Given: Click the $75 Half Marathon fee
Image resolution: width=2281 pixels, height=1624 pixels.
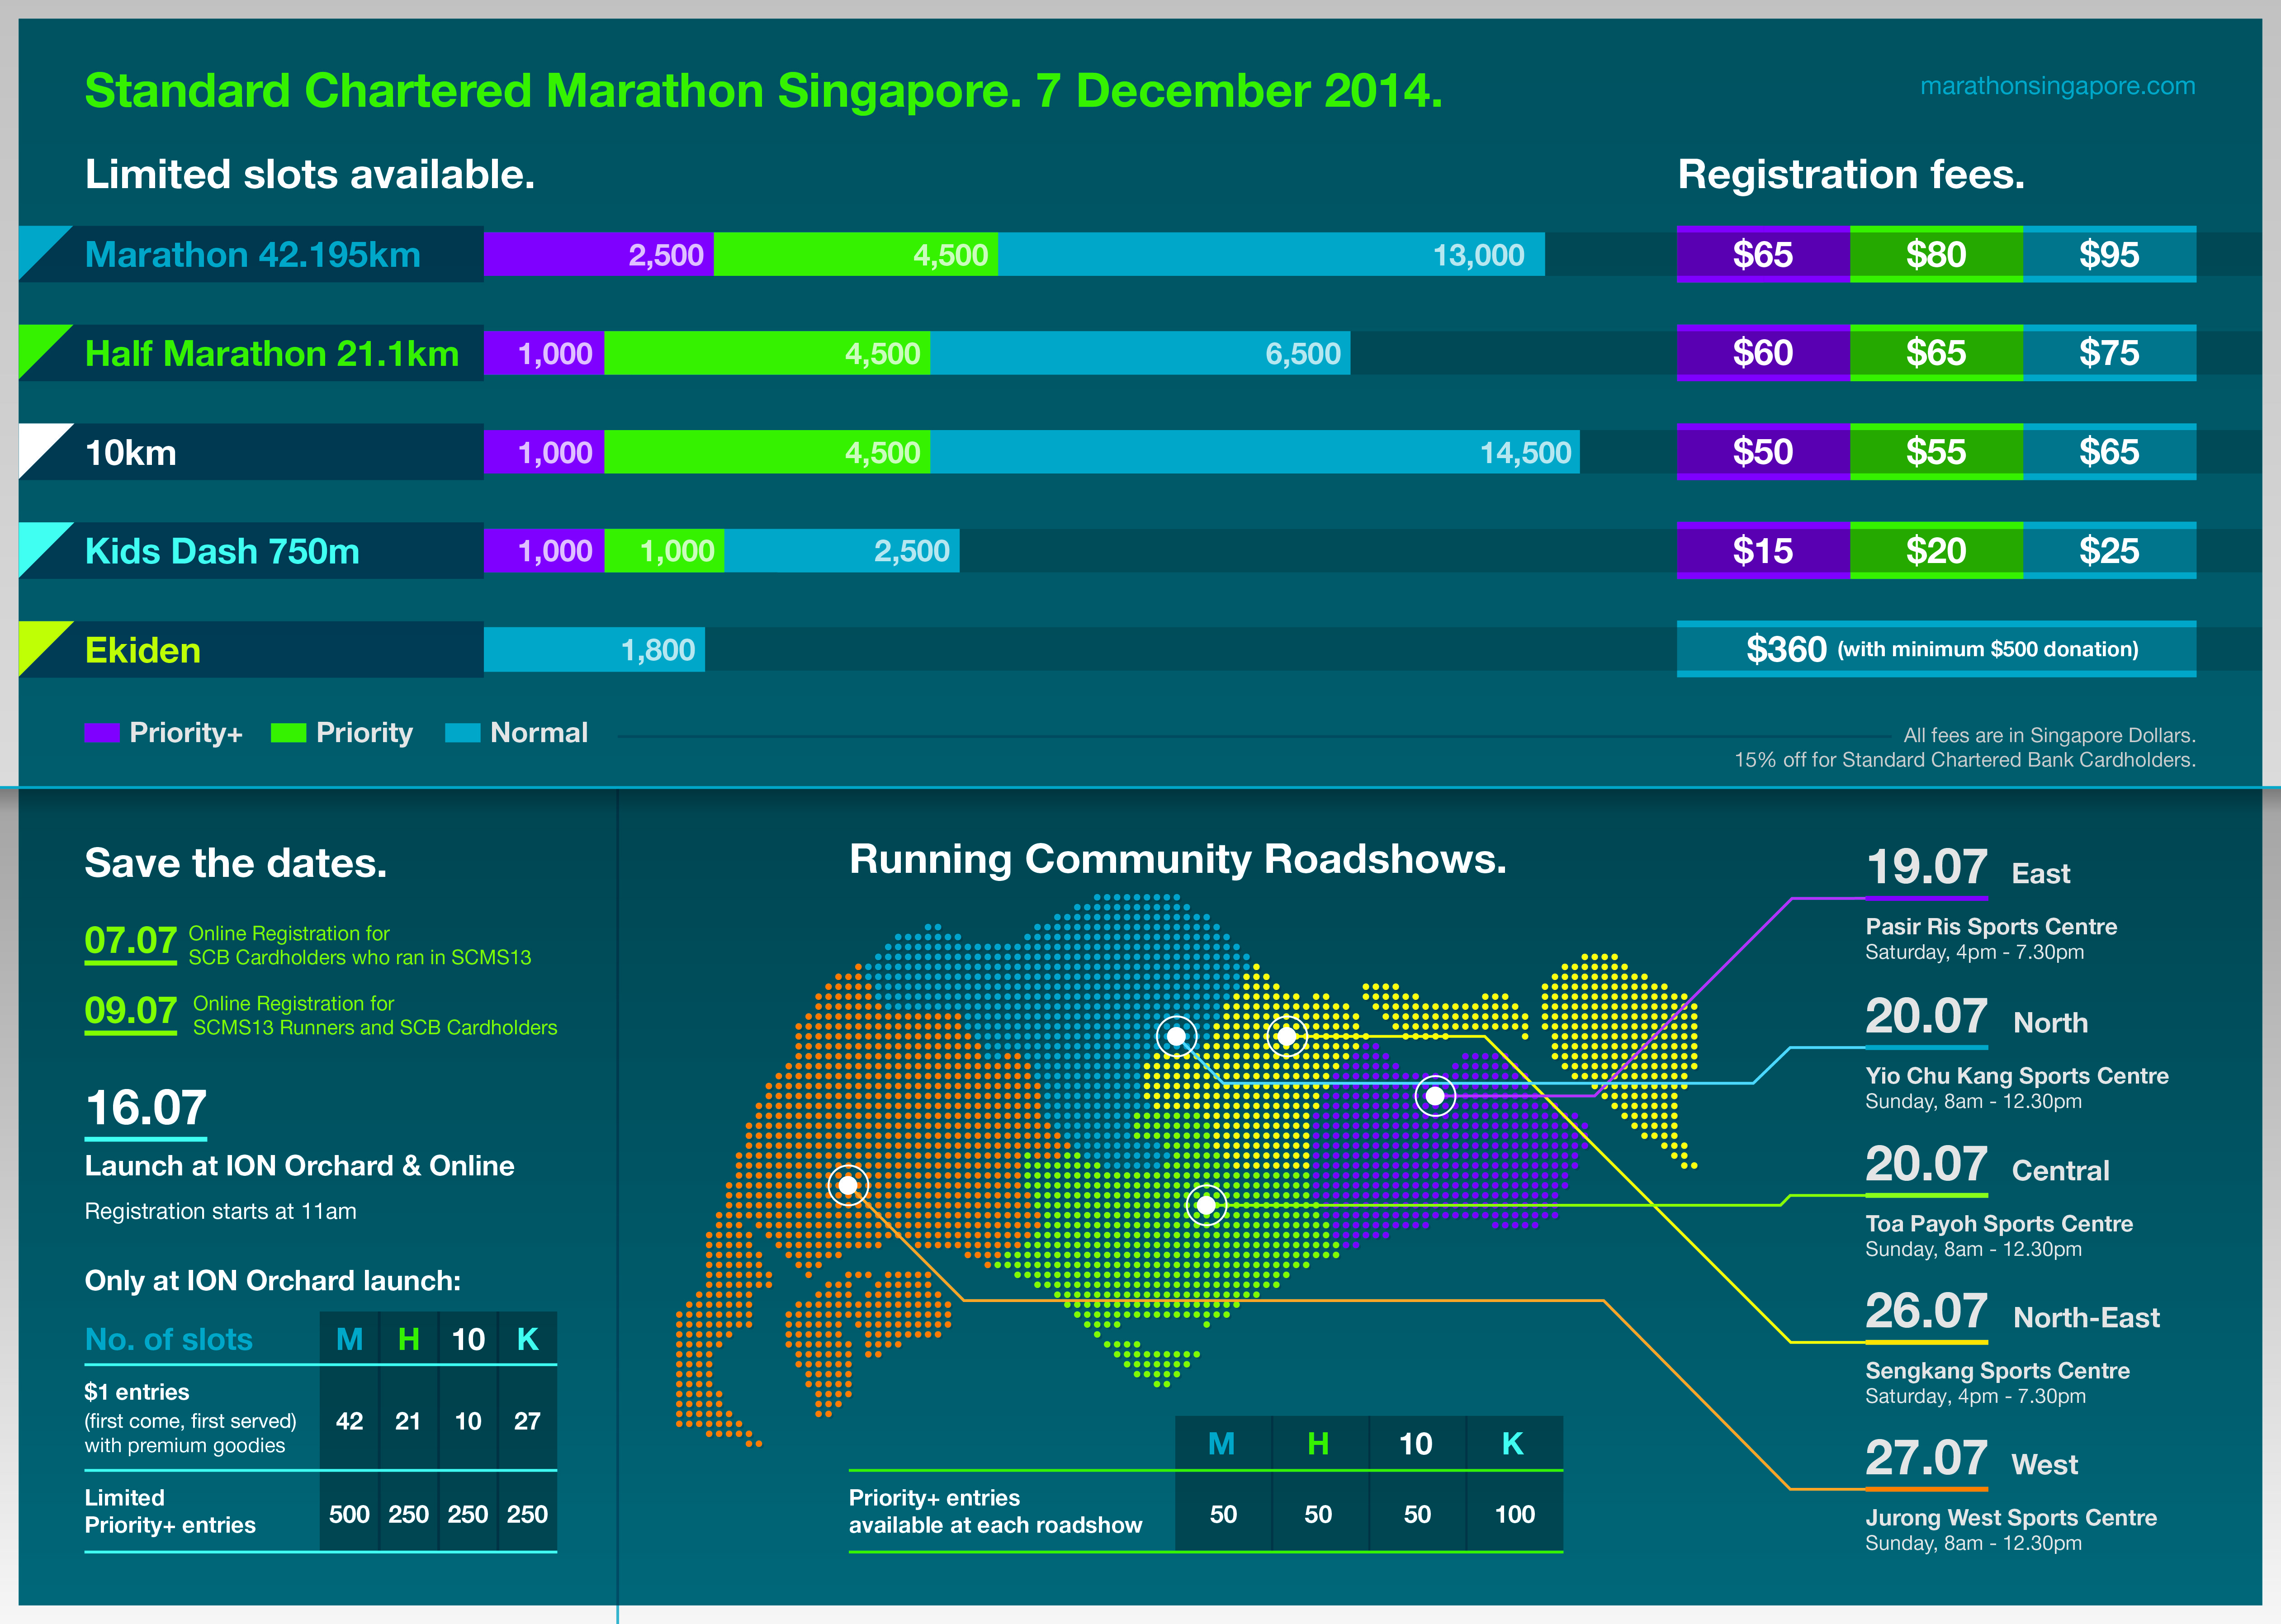Looking at the screenshot, I should 2109,353.
